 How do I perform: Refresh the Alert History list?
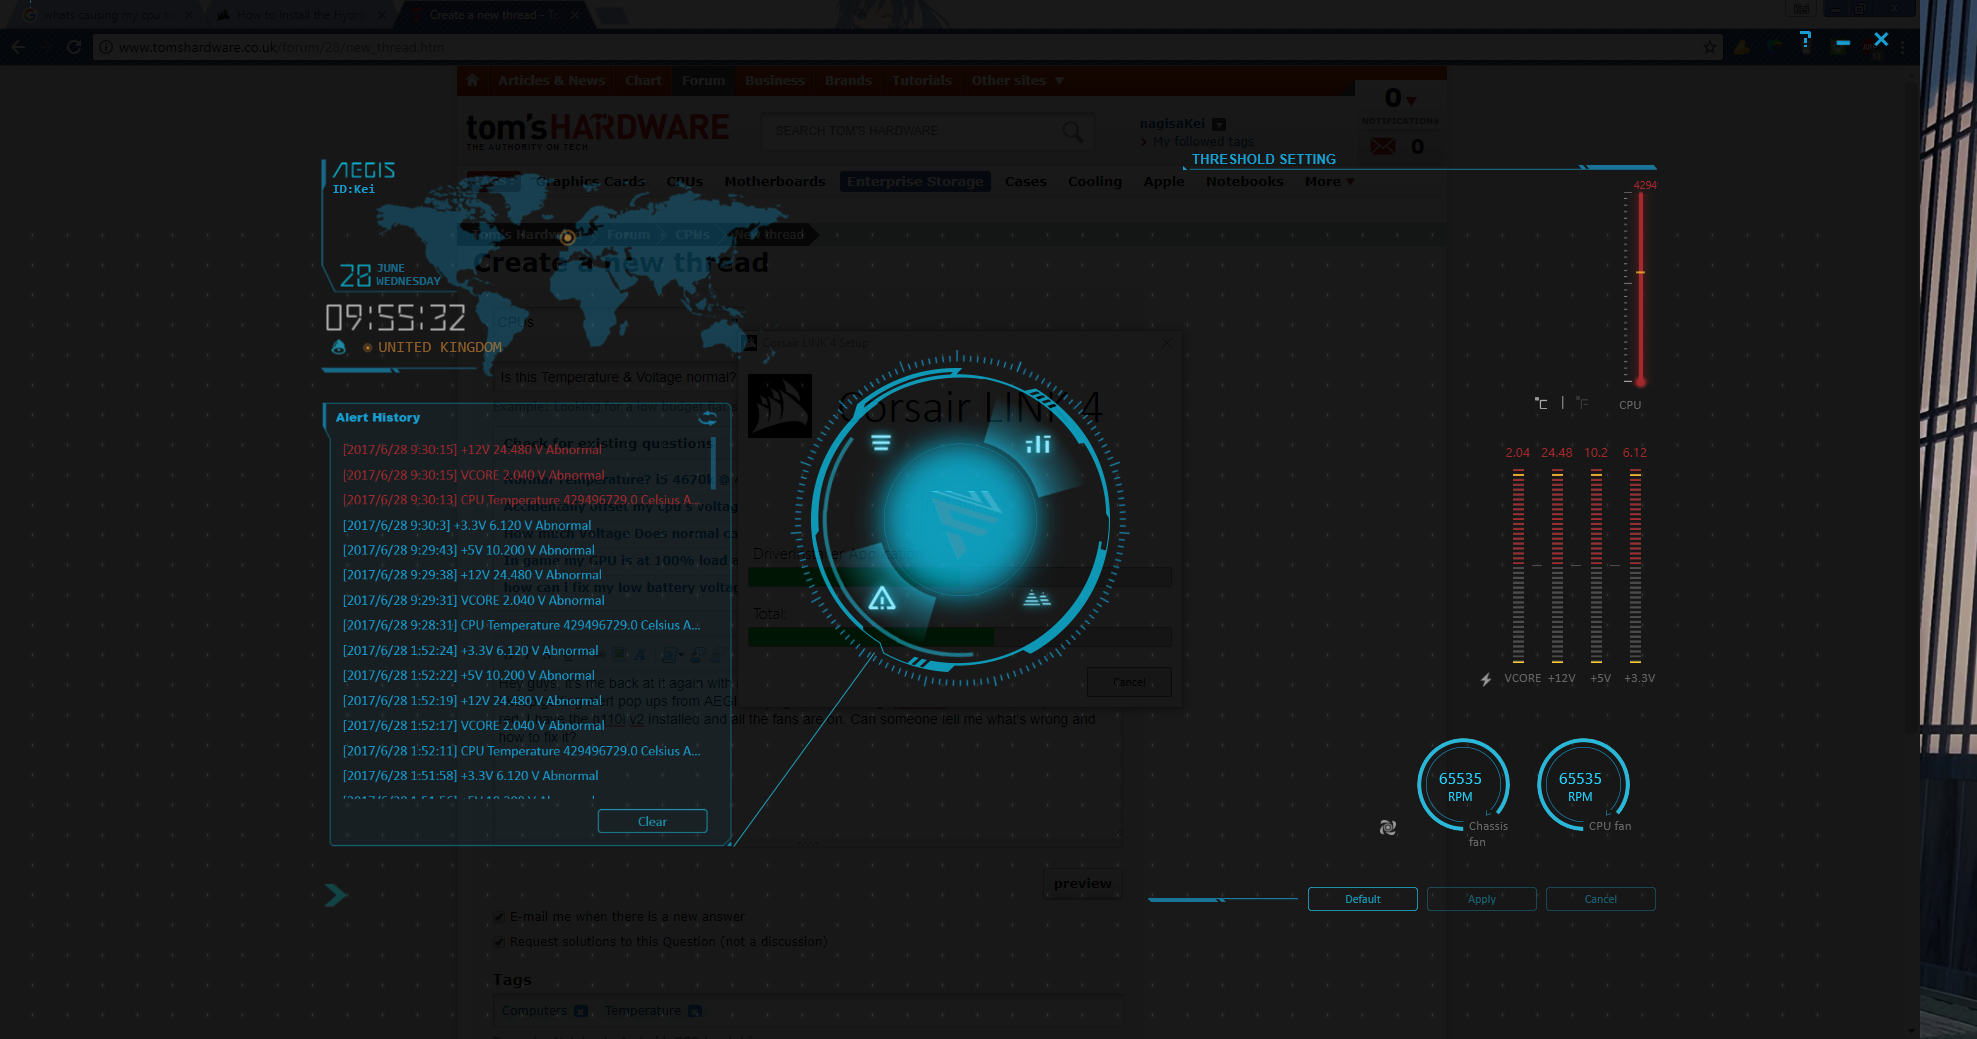pos(708,418)
